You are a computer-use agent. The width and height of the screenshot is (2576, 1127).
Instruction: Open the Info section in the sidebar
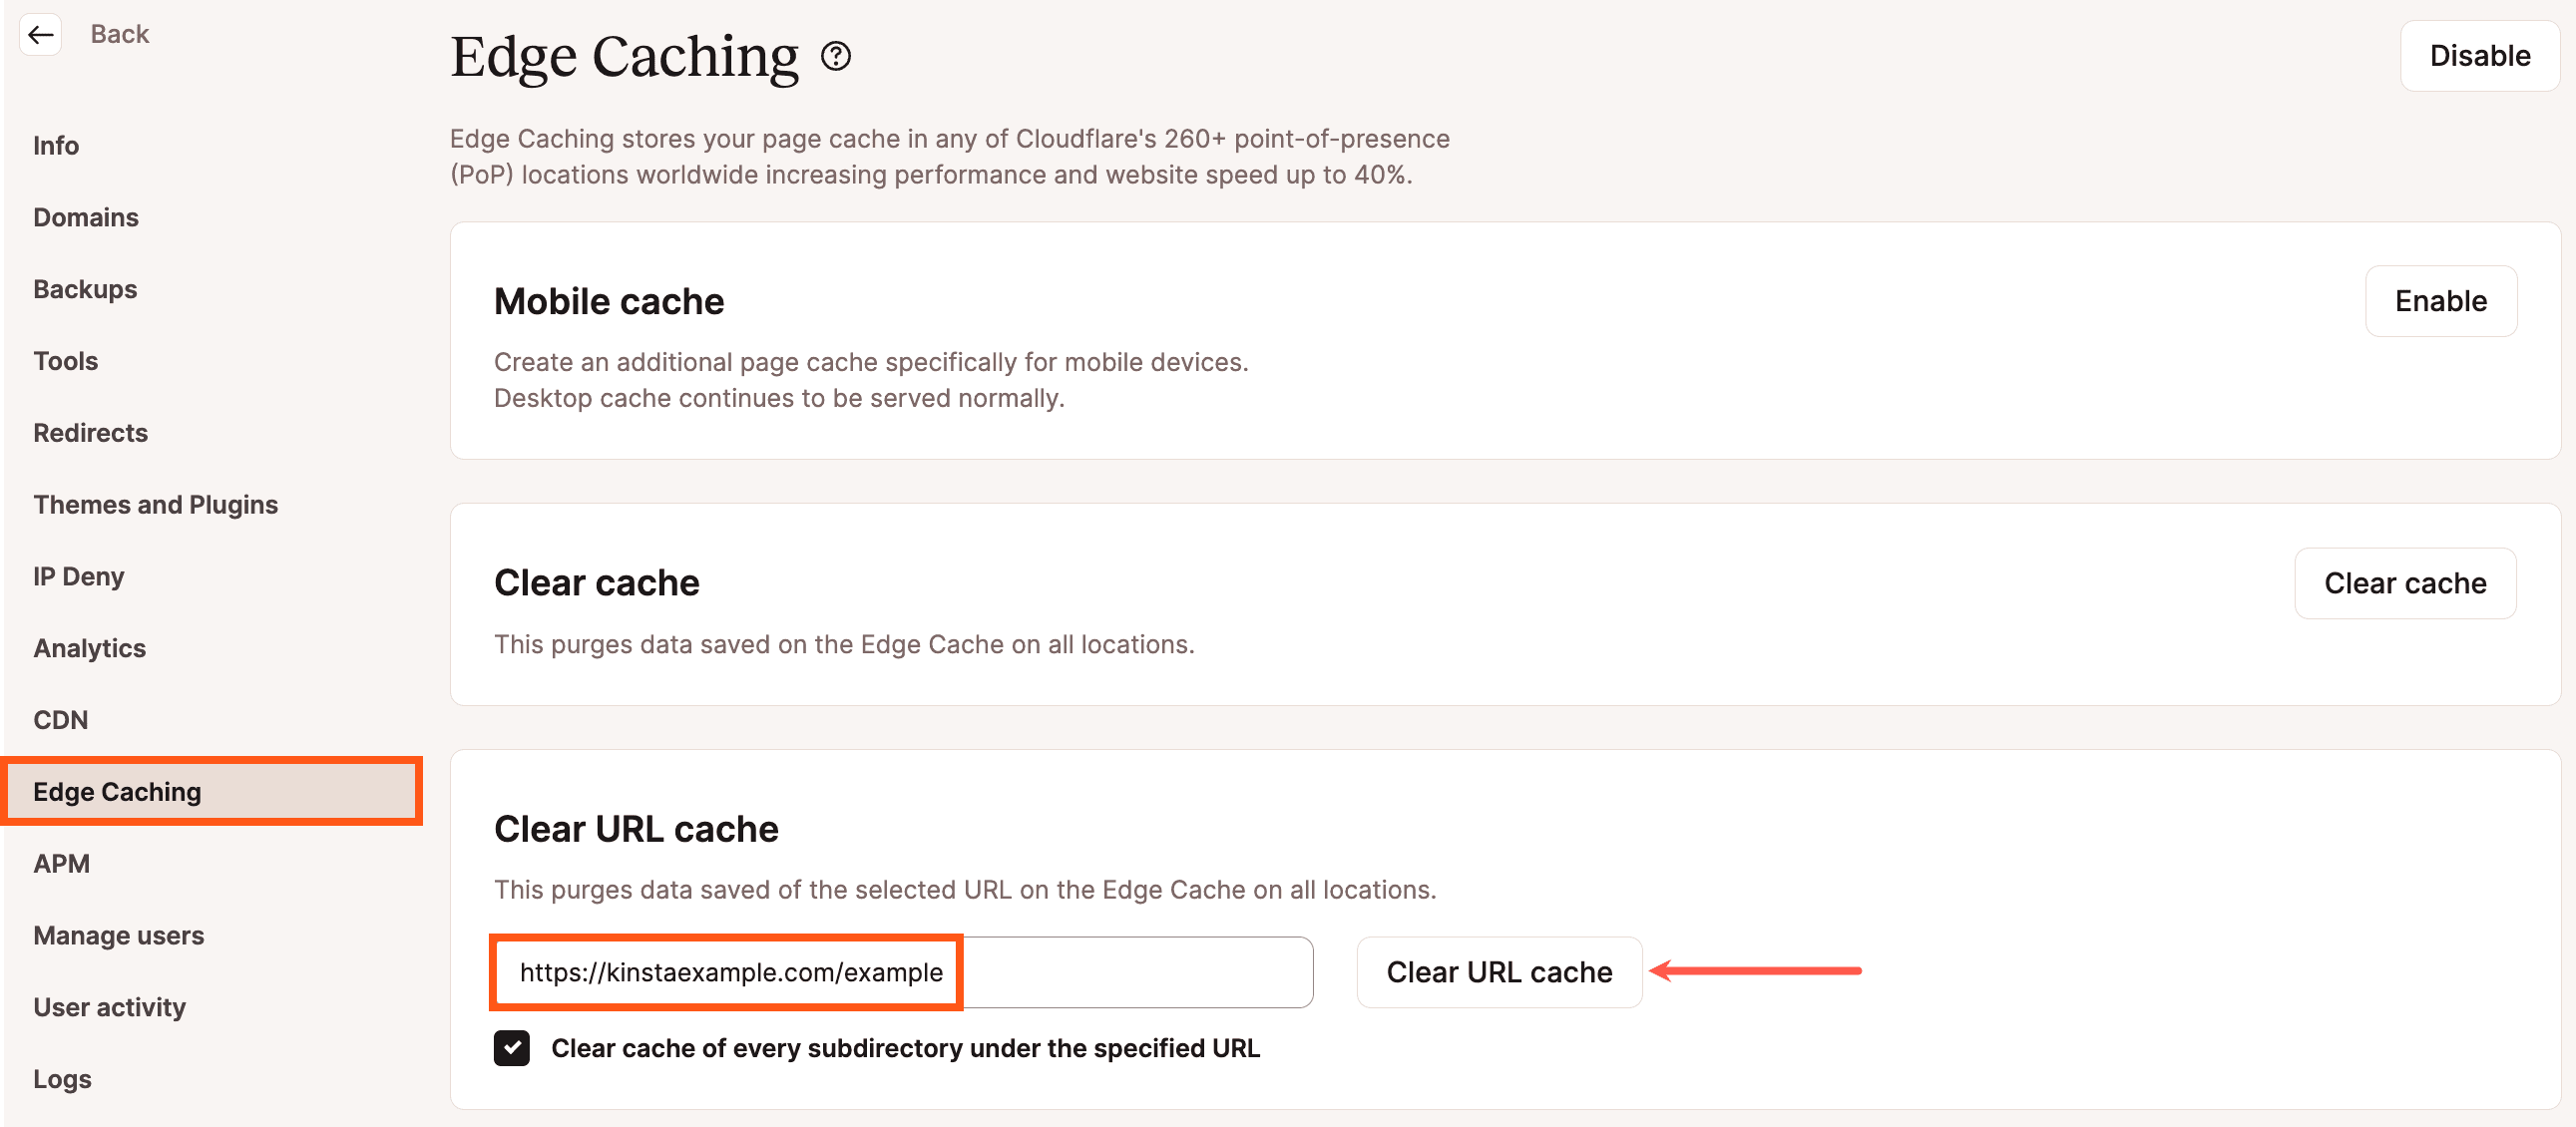pos(55,145)
